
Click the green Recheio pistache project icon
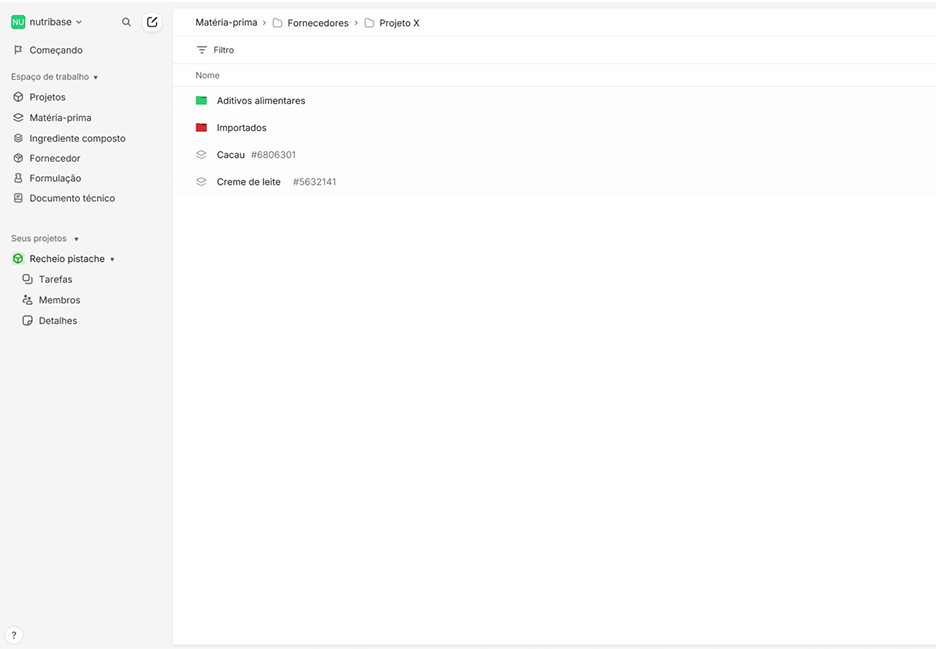(x=18, y=259)
